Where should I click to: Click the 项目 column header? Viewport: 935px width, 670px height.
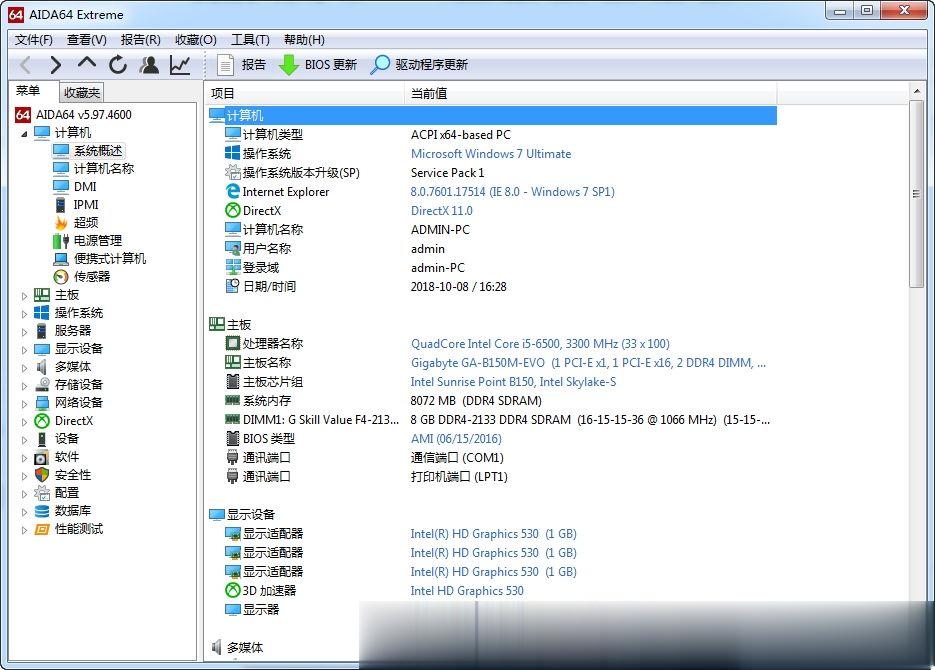click(305, 93)
